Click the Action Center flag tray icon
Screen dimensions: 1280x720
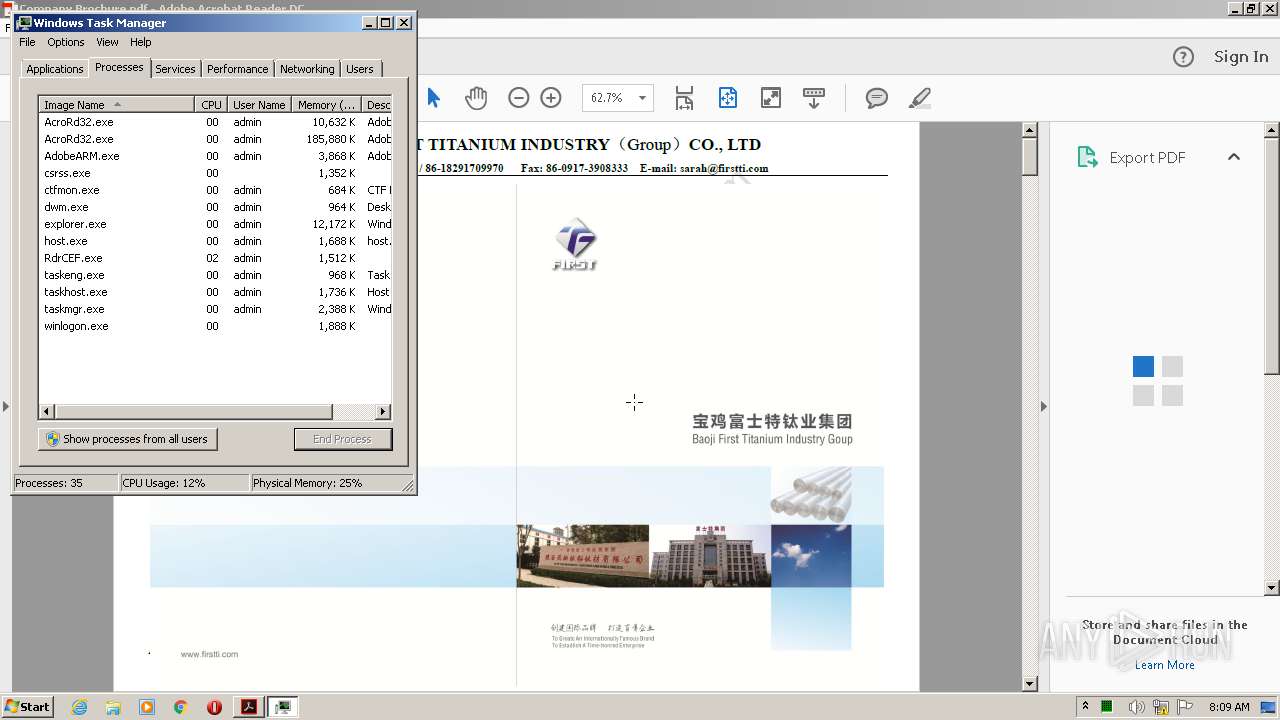1185,707
